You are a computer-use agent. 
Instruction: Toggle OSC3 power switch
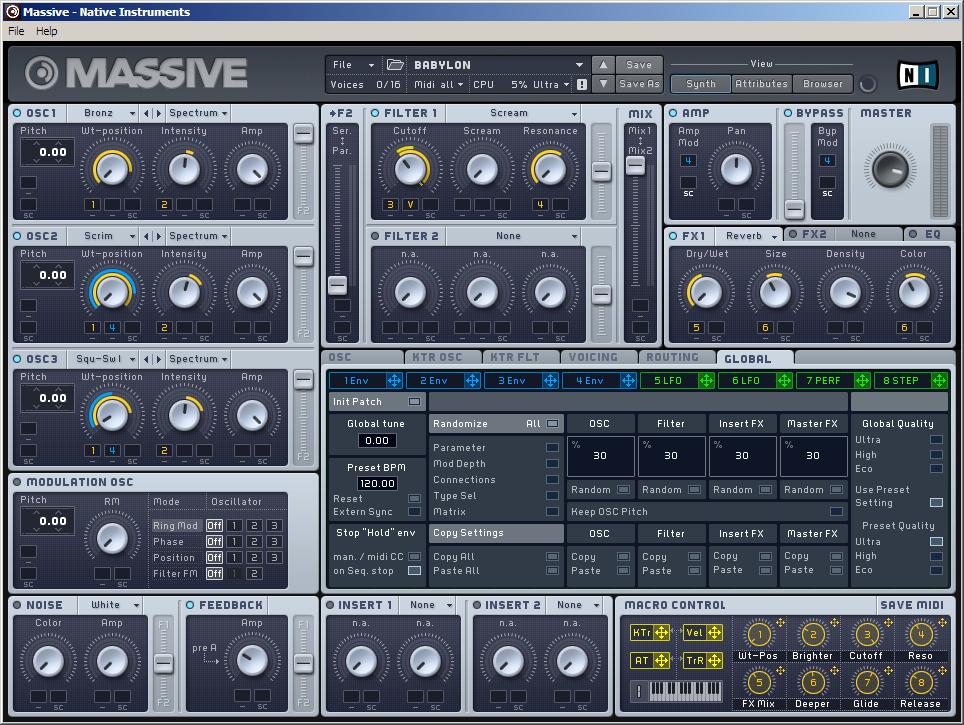17,359
